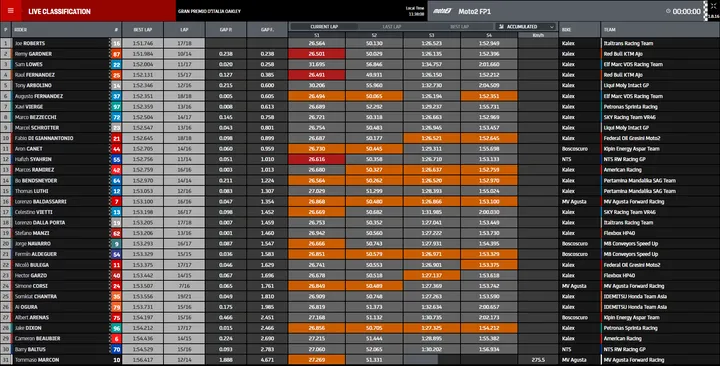Click NTS bike label in Syahrin's row
The width and height of the screenshot is (720, 366).
567,159
